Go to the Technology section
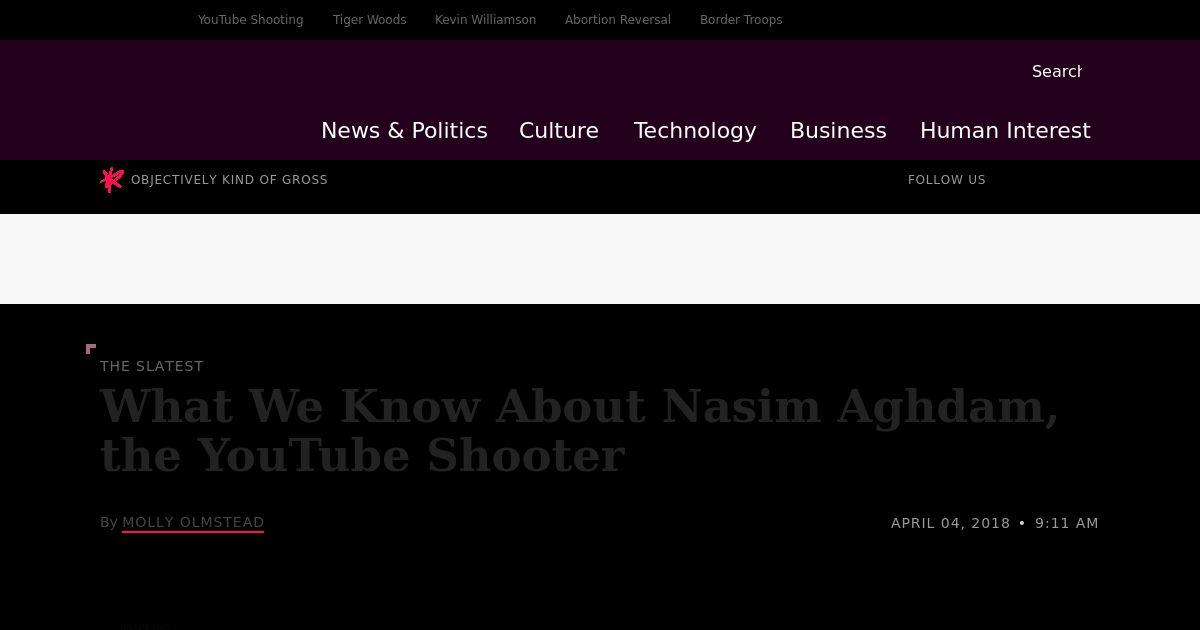Viewport: 1200px width, 630px height. click(x=695, y=131)
